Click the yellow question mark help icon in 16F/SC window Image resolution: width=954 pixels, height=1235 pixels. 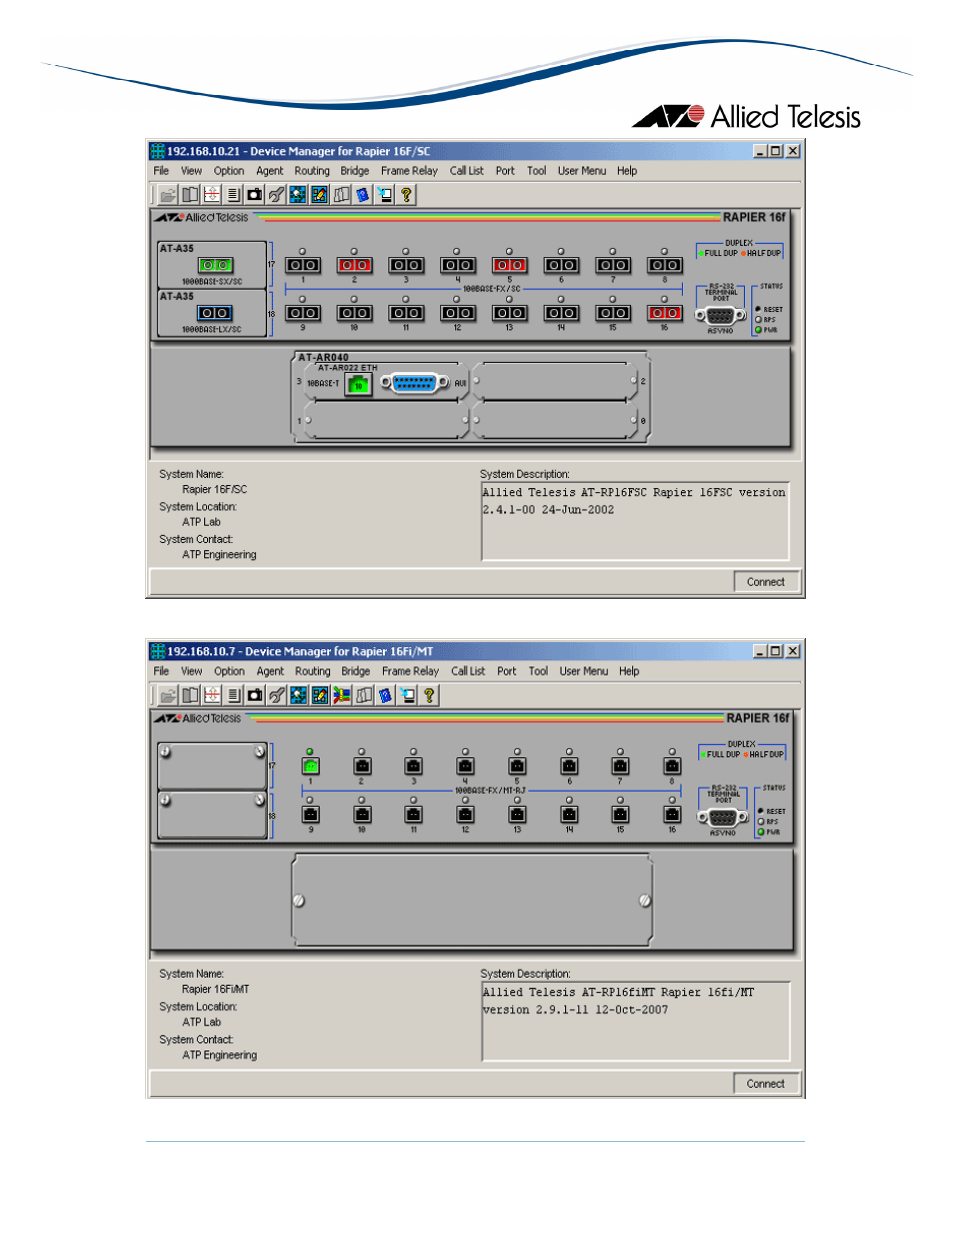[406, 195]
